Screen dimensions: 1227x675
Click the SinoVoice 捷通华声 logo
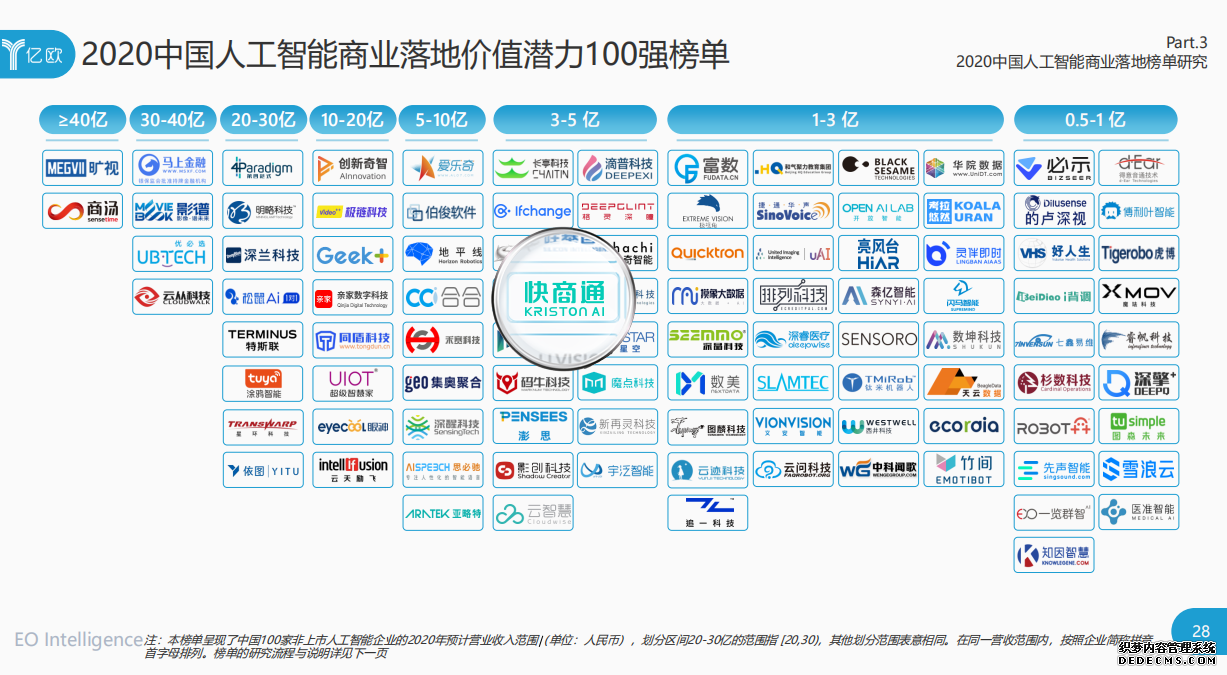pyautogui.click(x=792, y=211)
